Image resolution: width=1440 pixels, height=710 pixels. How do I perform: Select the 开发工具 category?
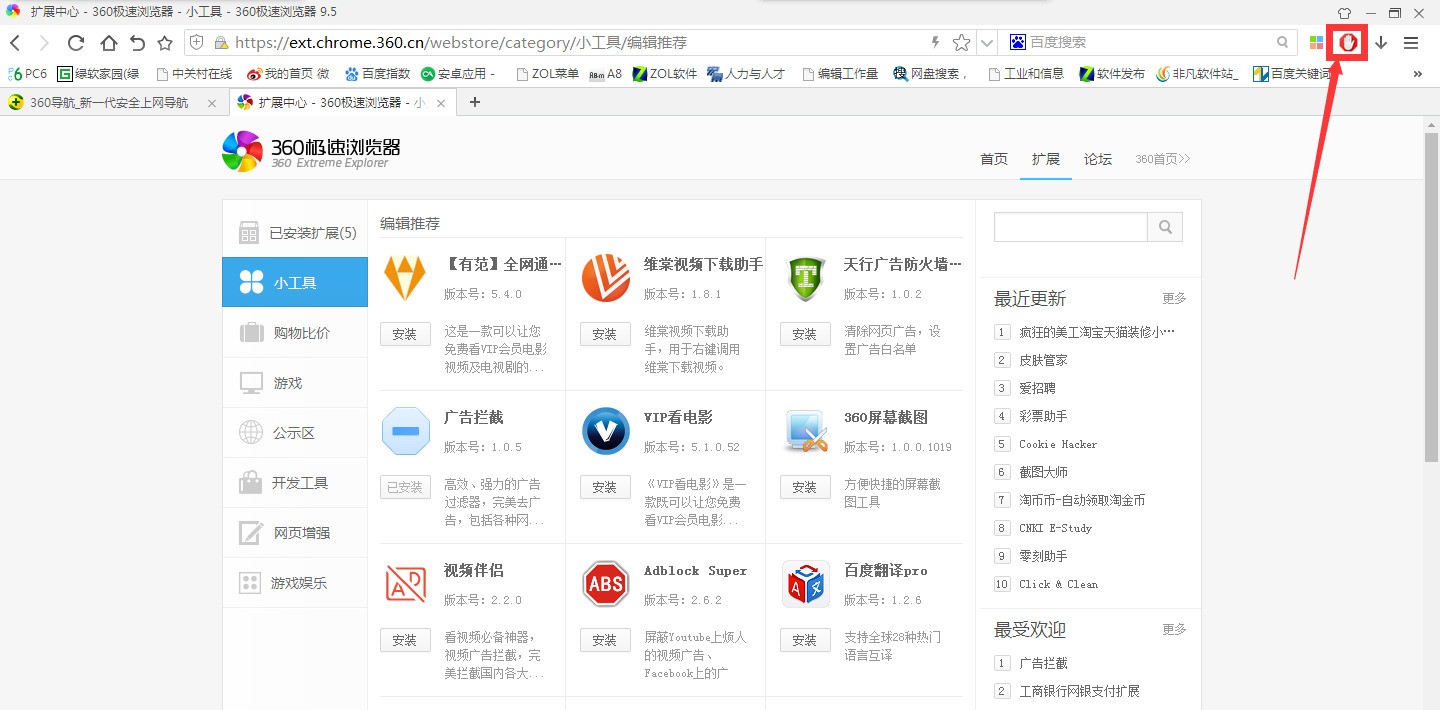pyautogui.click(x=295, y=483)
